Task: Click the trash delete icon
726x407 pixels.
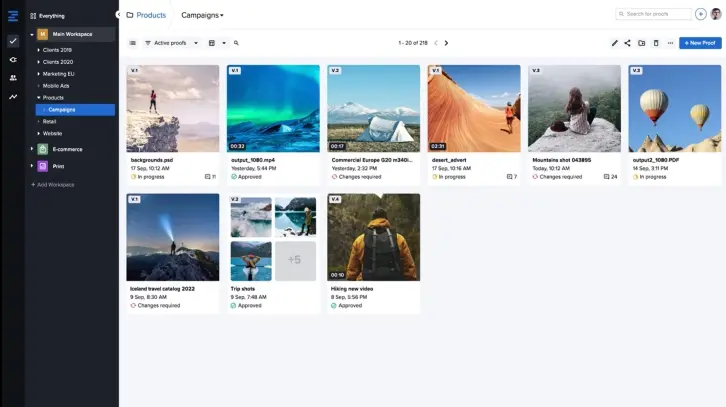Action: click(x=656, y=43)
